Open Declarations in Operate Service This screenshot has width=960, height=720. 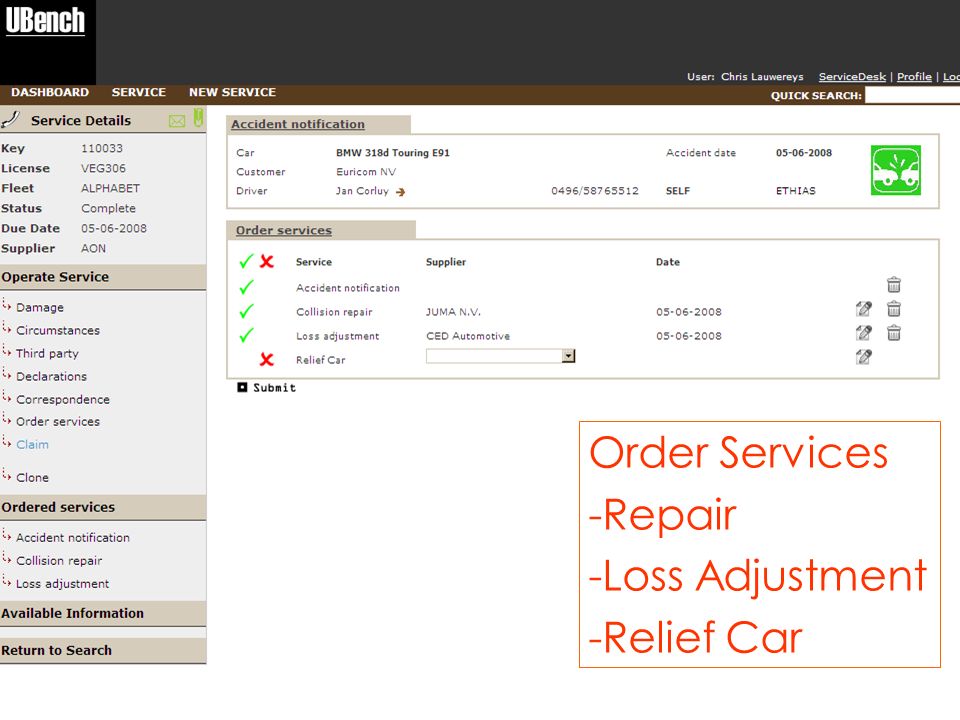[51, 377]
